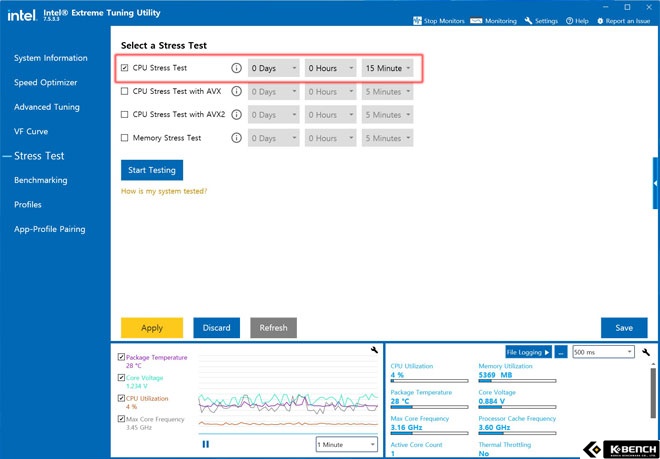Open AVX test Days dropdown
Image resolution: width=660 pixels, height=459 pixels.
tap(274, 91)
